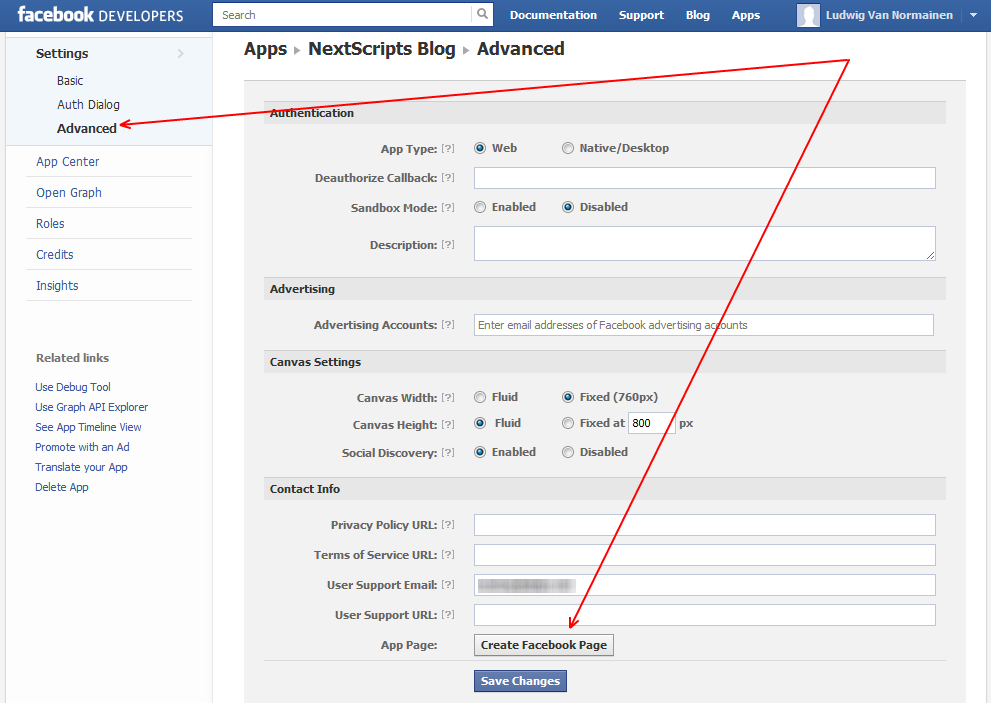
Task: Open Canvas Width help [?]
Action: tap(448, 397)
